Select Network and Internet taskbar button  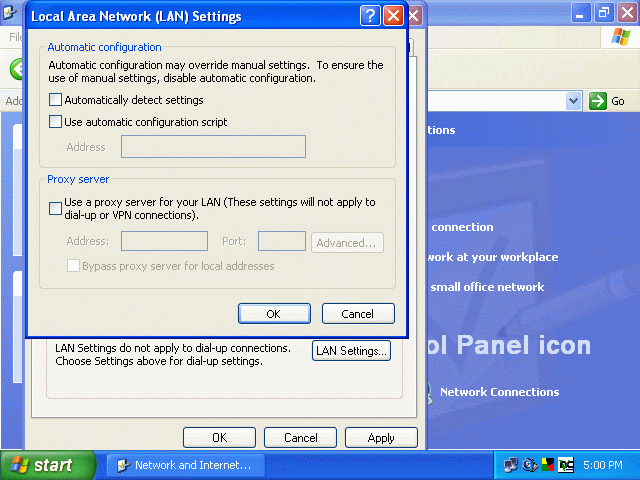(185, 465)
